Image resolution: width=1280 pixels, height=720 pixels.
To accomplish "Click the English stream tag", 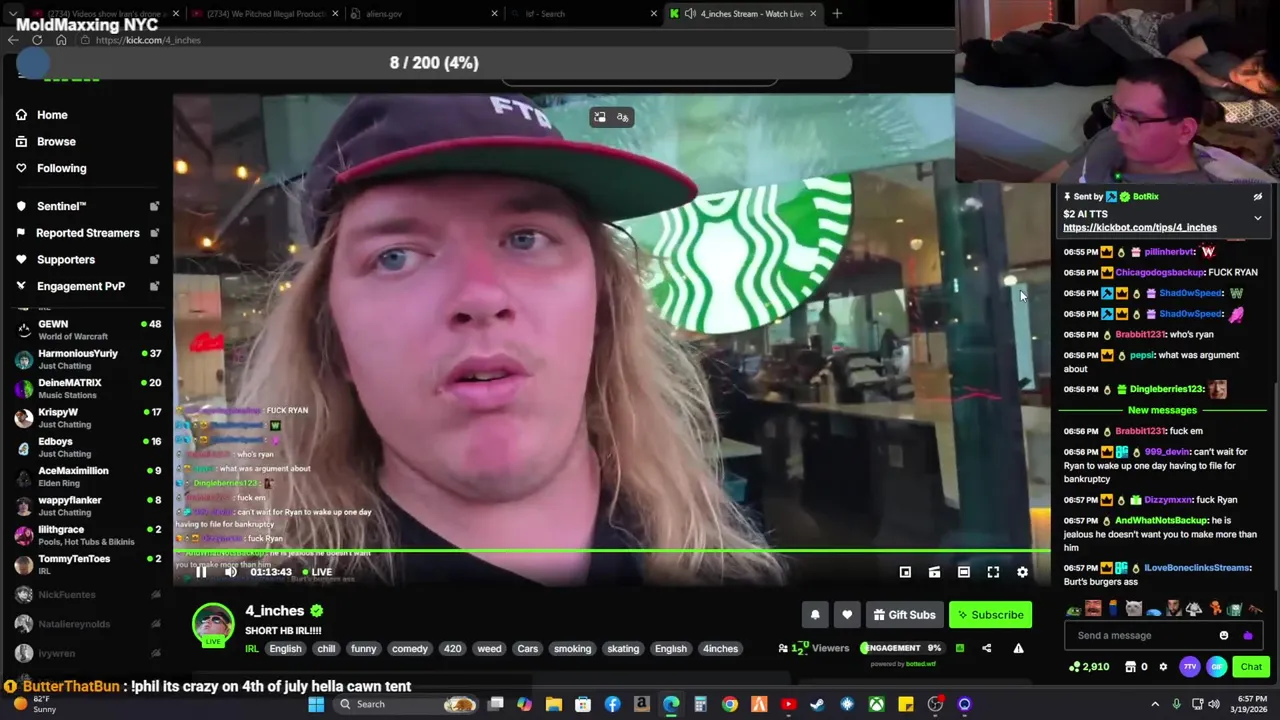I will 285,649.
